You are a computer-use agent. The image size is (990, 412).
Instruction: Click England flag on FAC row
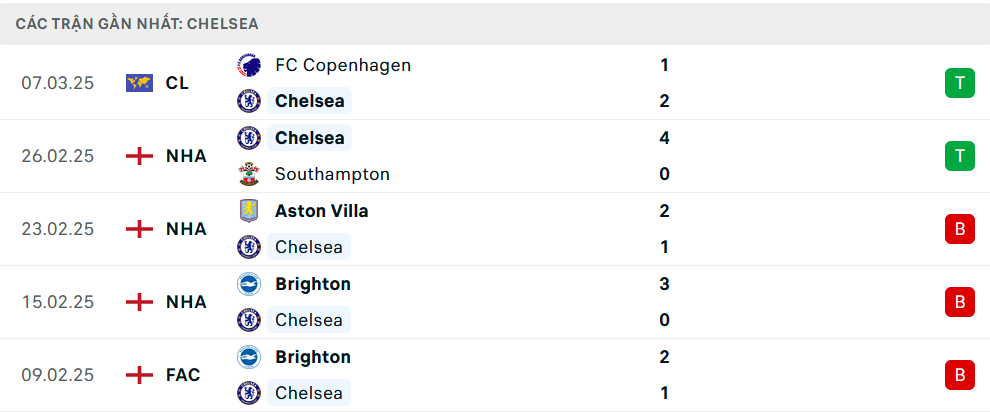click(140, 375)
